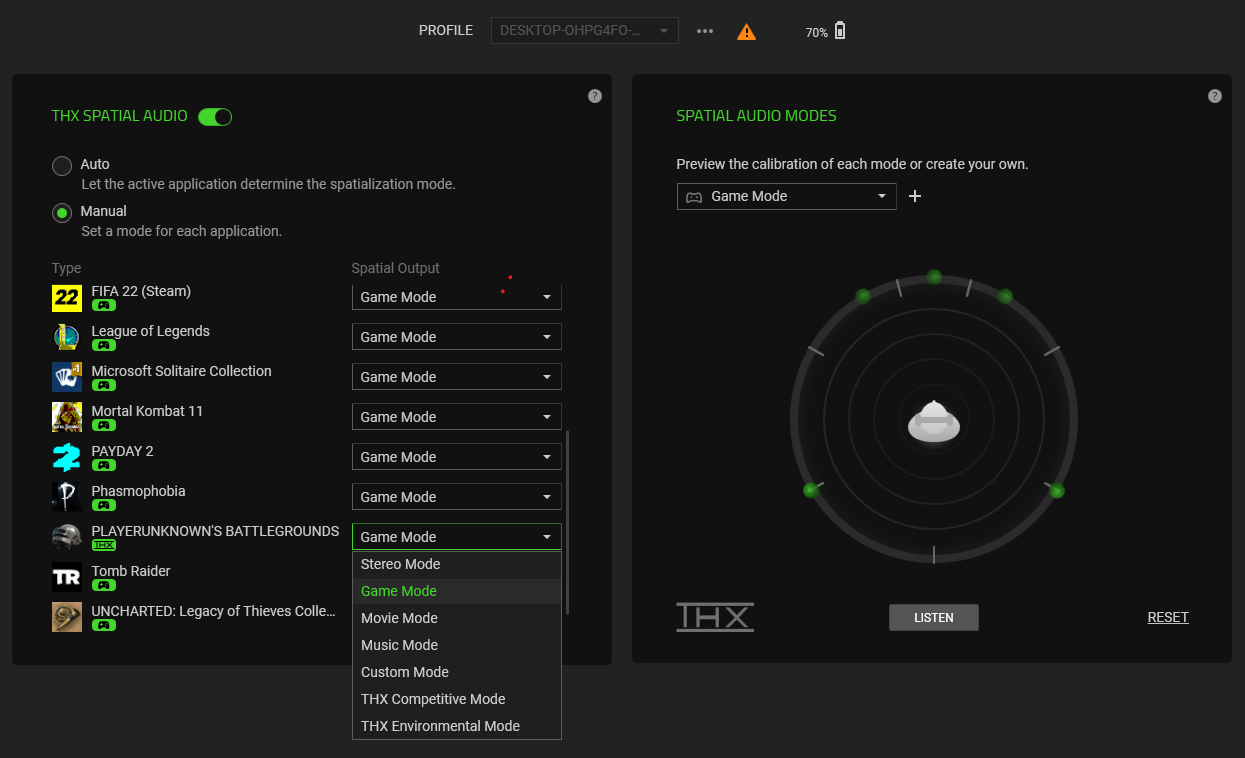Choose Custom Mode from the list
Image resolution: width=1245 pixels, height=758 pixels.
(x=457, y=672)
